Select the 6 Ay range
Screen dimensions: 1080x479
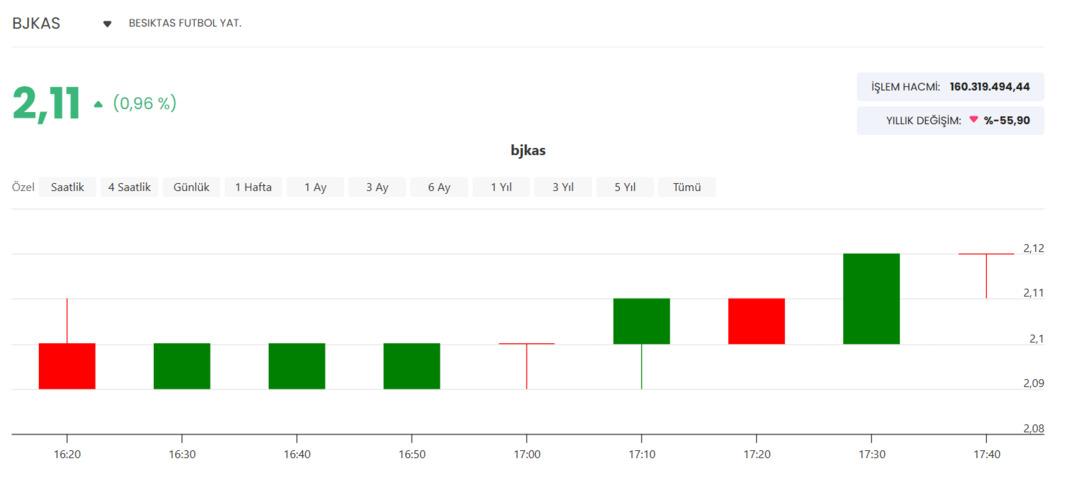439,187
